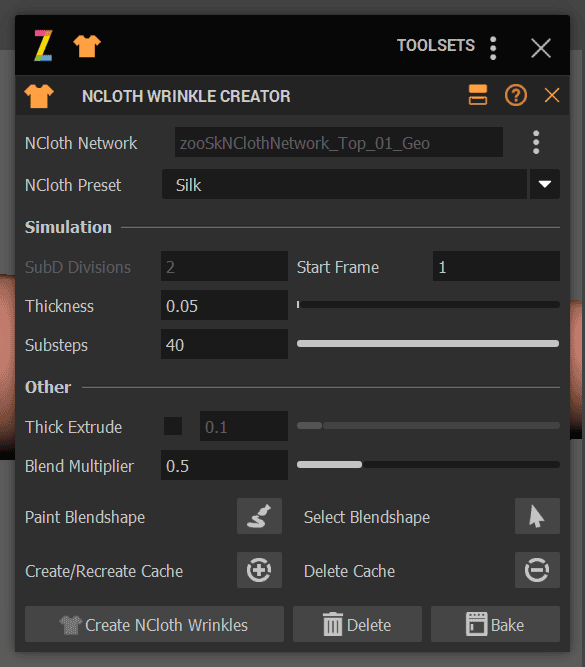This screenshot has height=667, width=585.
Task: Click the NCloth Network name field
Action: (x=339, y=143)
